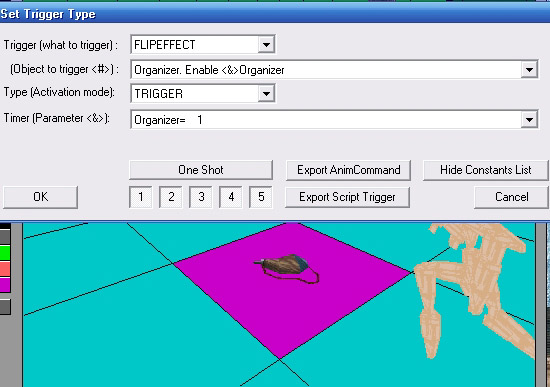Select the red color swatch
550x387 pixels.
(x=5, y=269)
